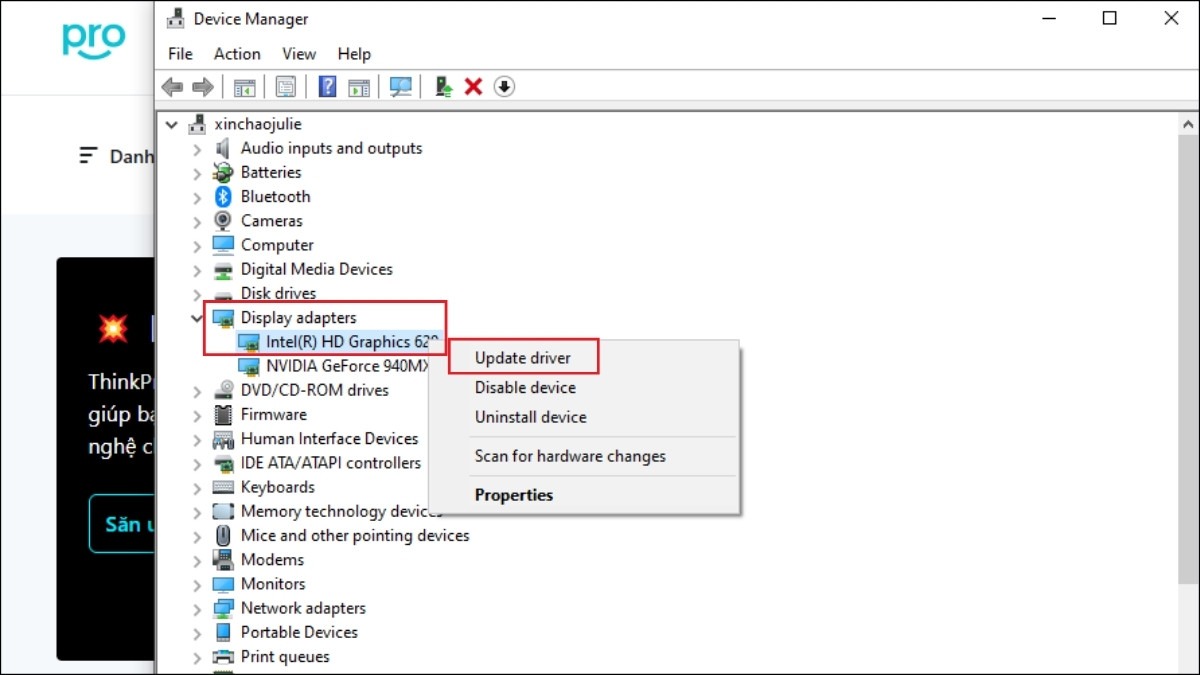Click the adapter icon beside NVIDIA GeForce 940MX

(x=249, y=366)
